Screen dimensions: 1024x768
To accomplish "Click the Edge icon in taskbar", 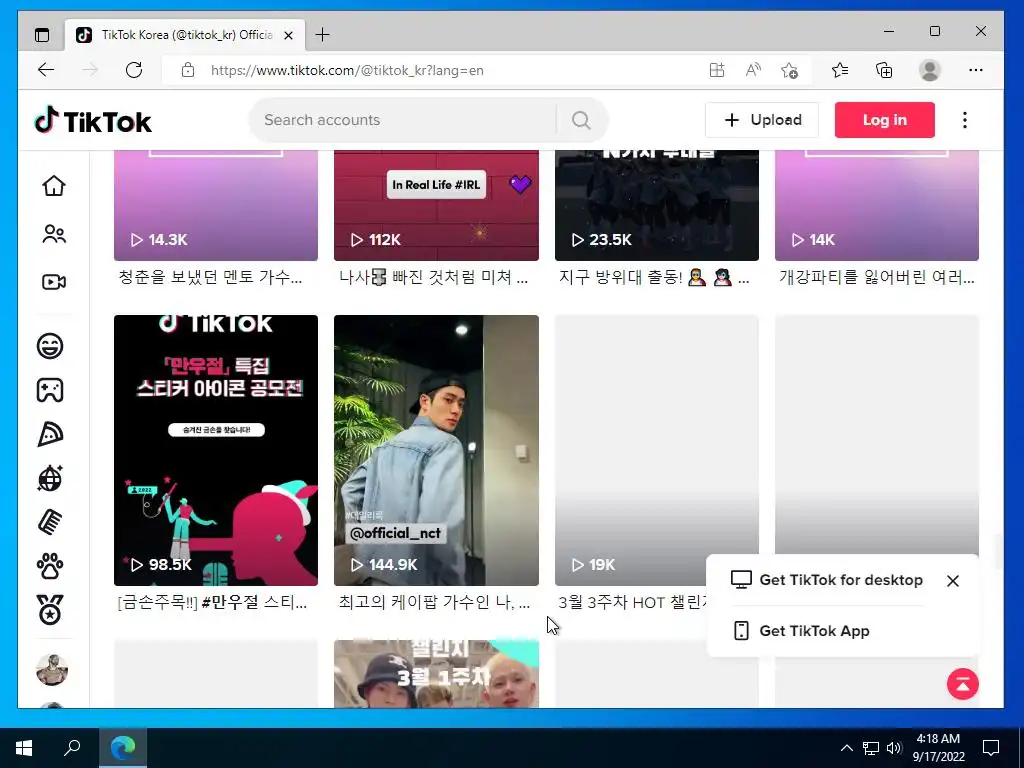I will (x=123, y=748).
